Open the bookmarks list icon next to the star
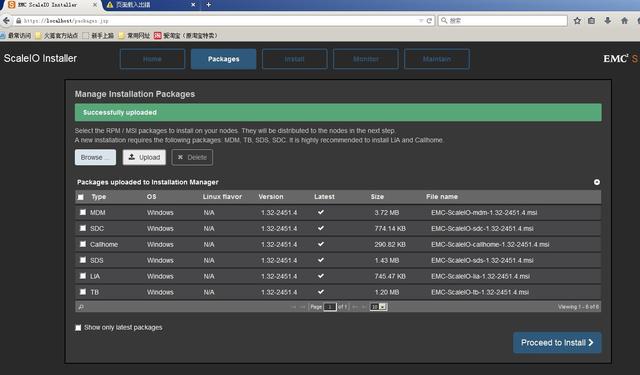Viewport: 640px width, 375px height. coord(591,20)
